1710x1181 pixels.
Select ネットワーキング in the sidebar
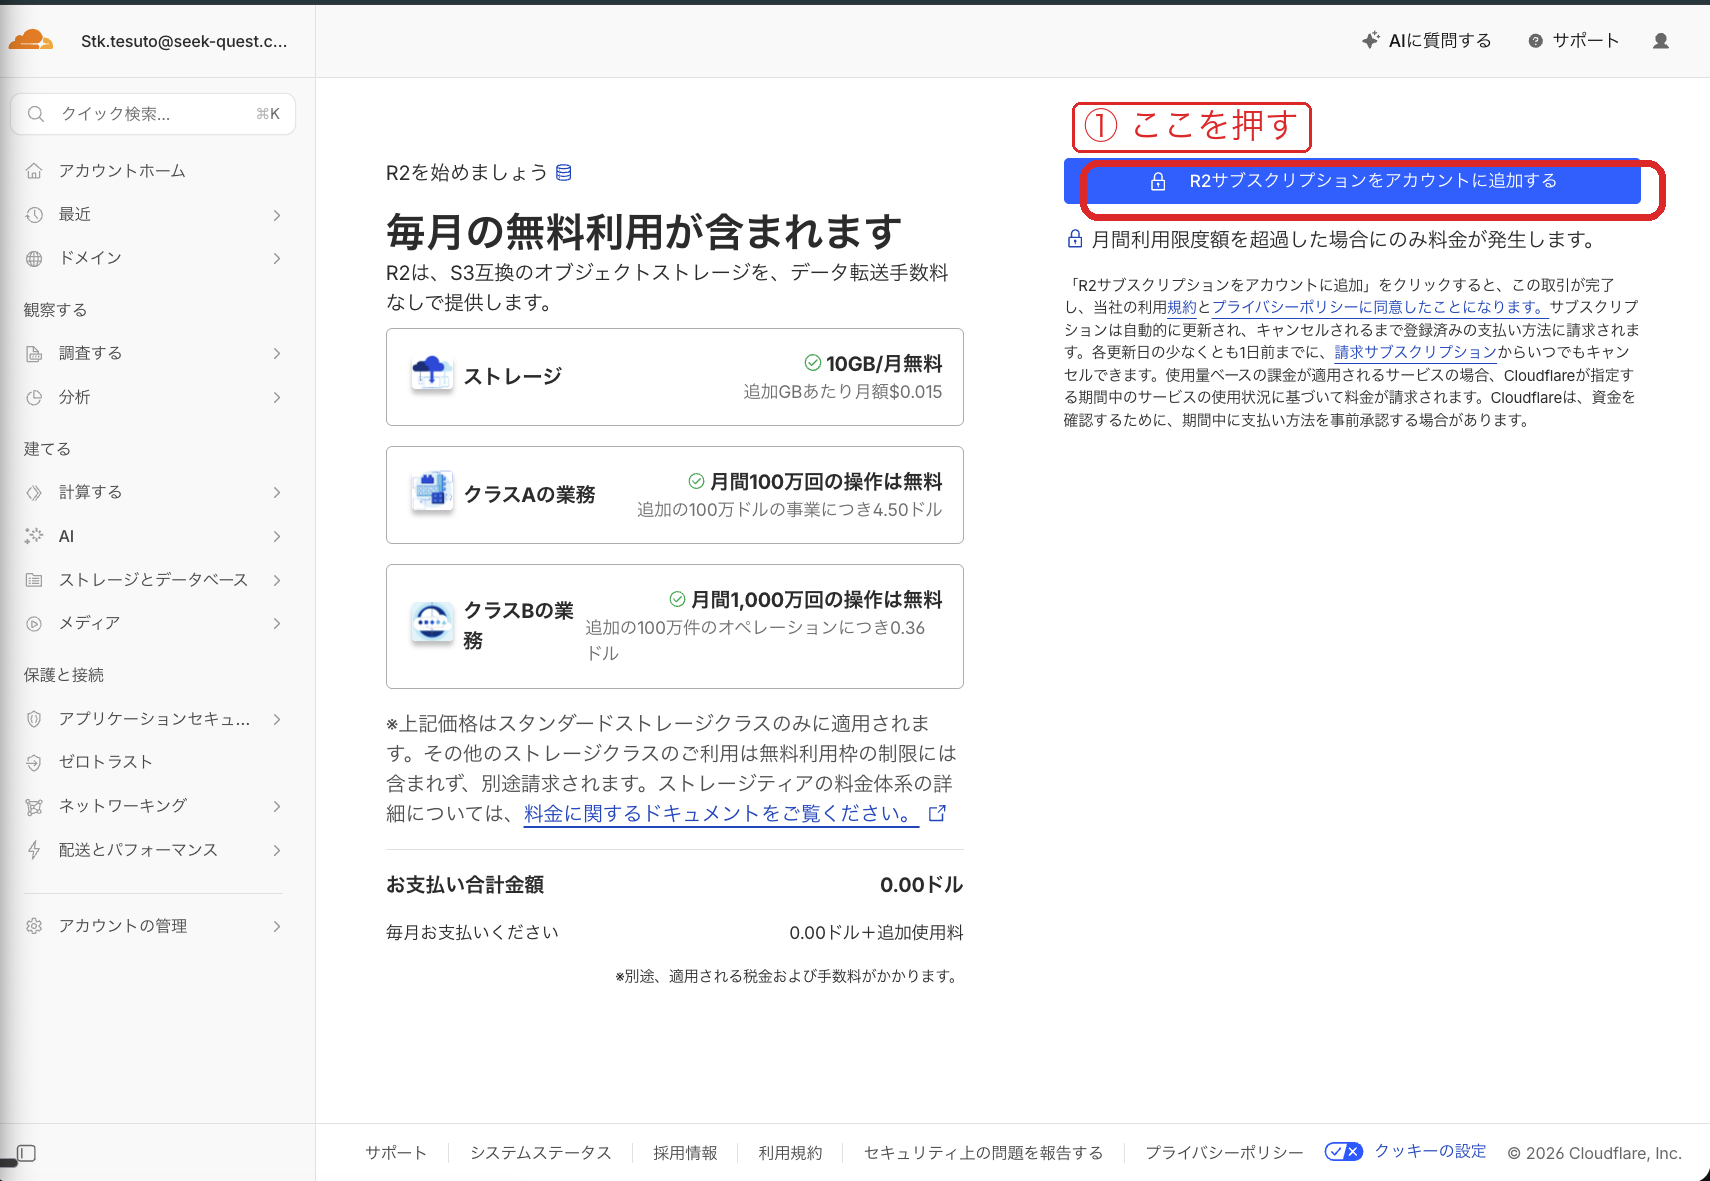[x=123, y=806]
